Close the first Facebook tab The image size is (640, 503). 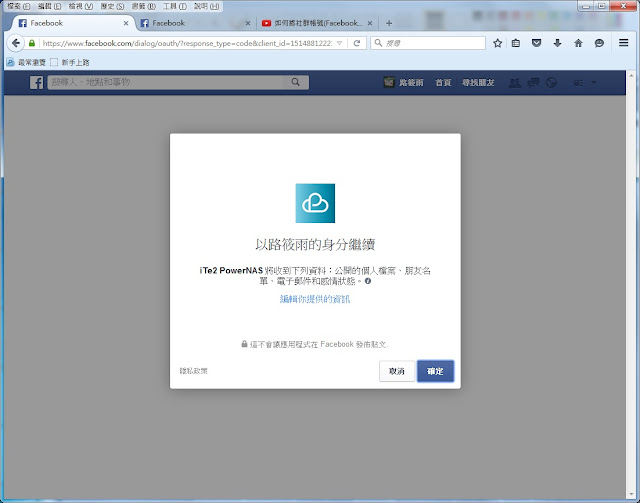pos(126,23)
